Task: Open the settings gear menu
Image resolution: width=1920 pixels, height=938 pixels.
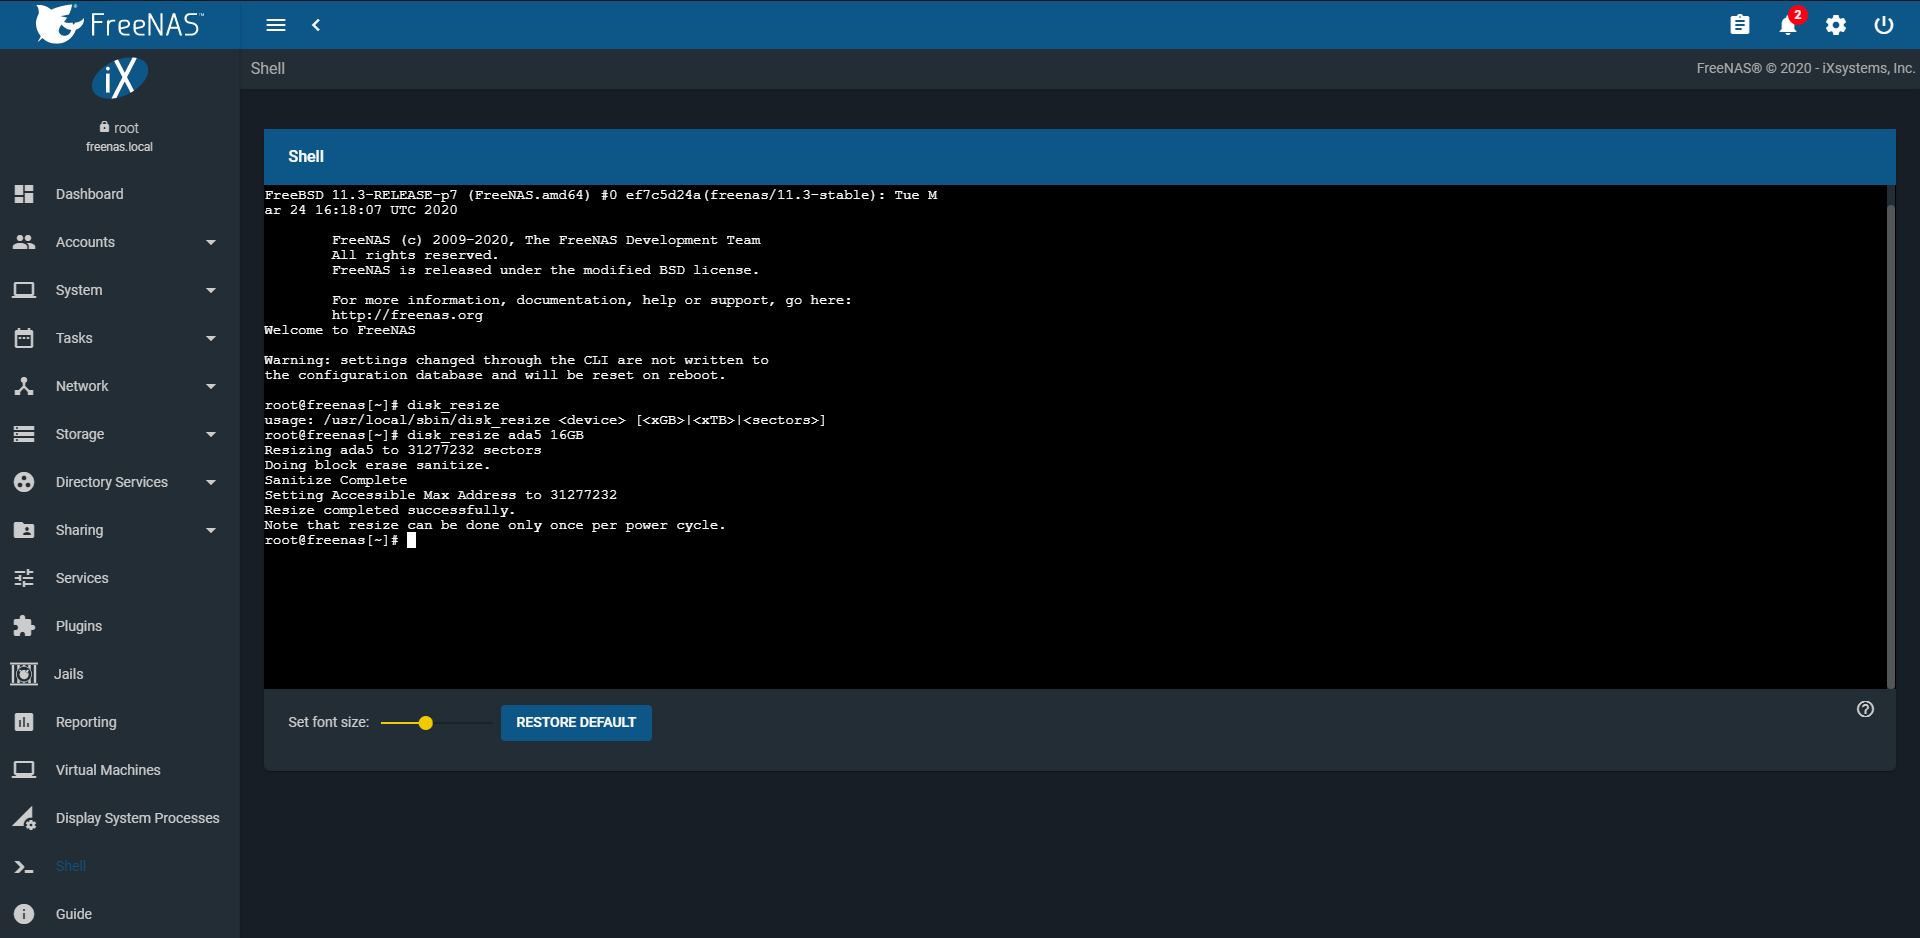Action: (1836, 25)
